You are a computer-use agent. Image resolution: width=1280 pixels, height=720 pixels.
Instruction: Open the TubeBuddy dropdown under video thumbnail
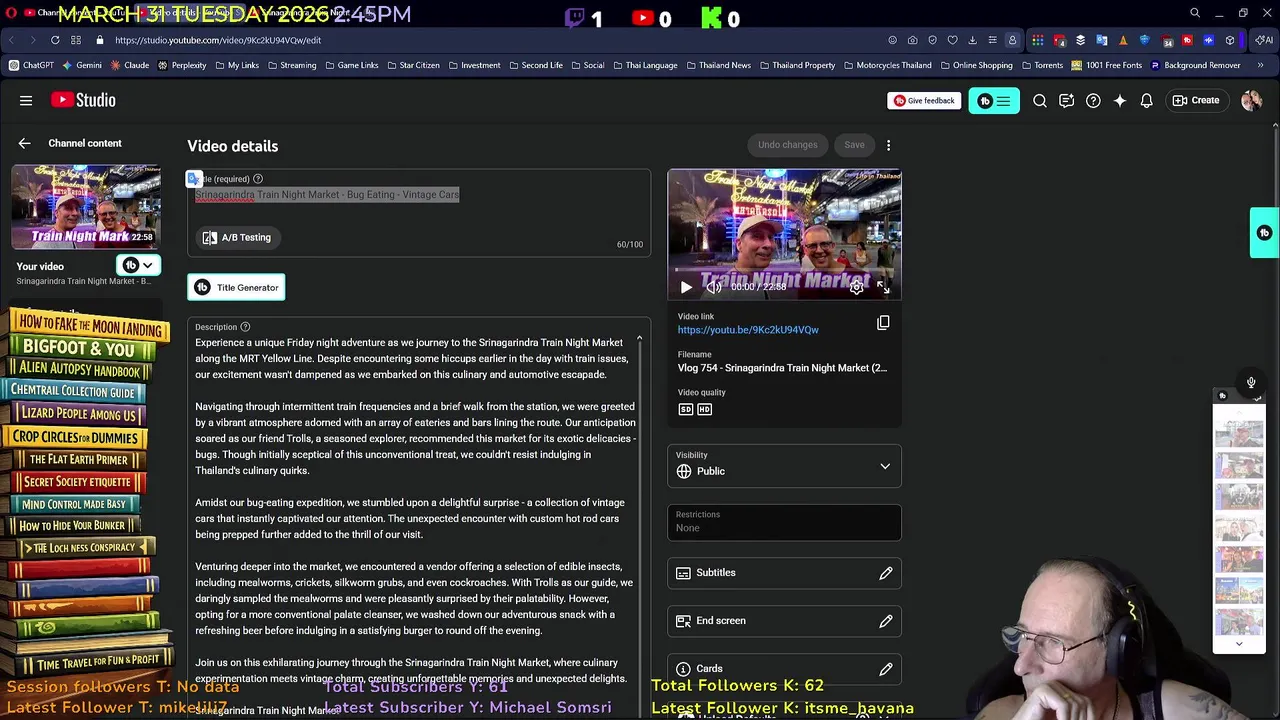coord(138,265)
